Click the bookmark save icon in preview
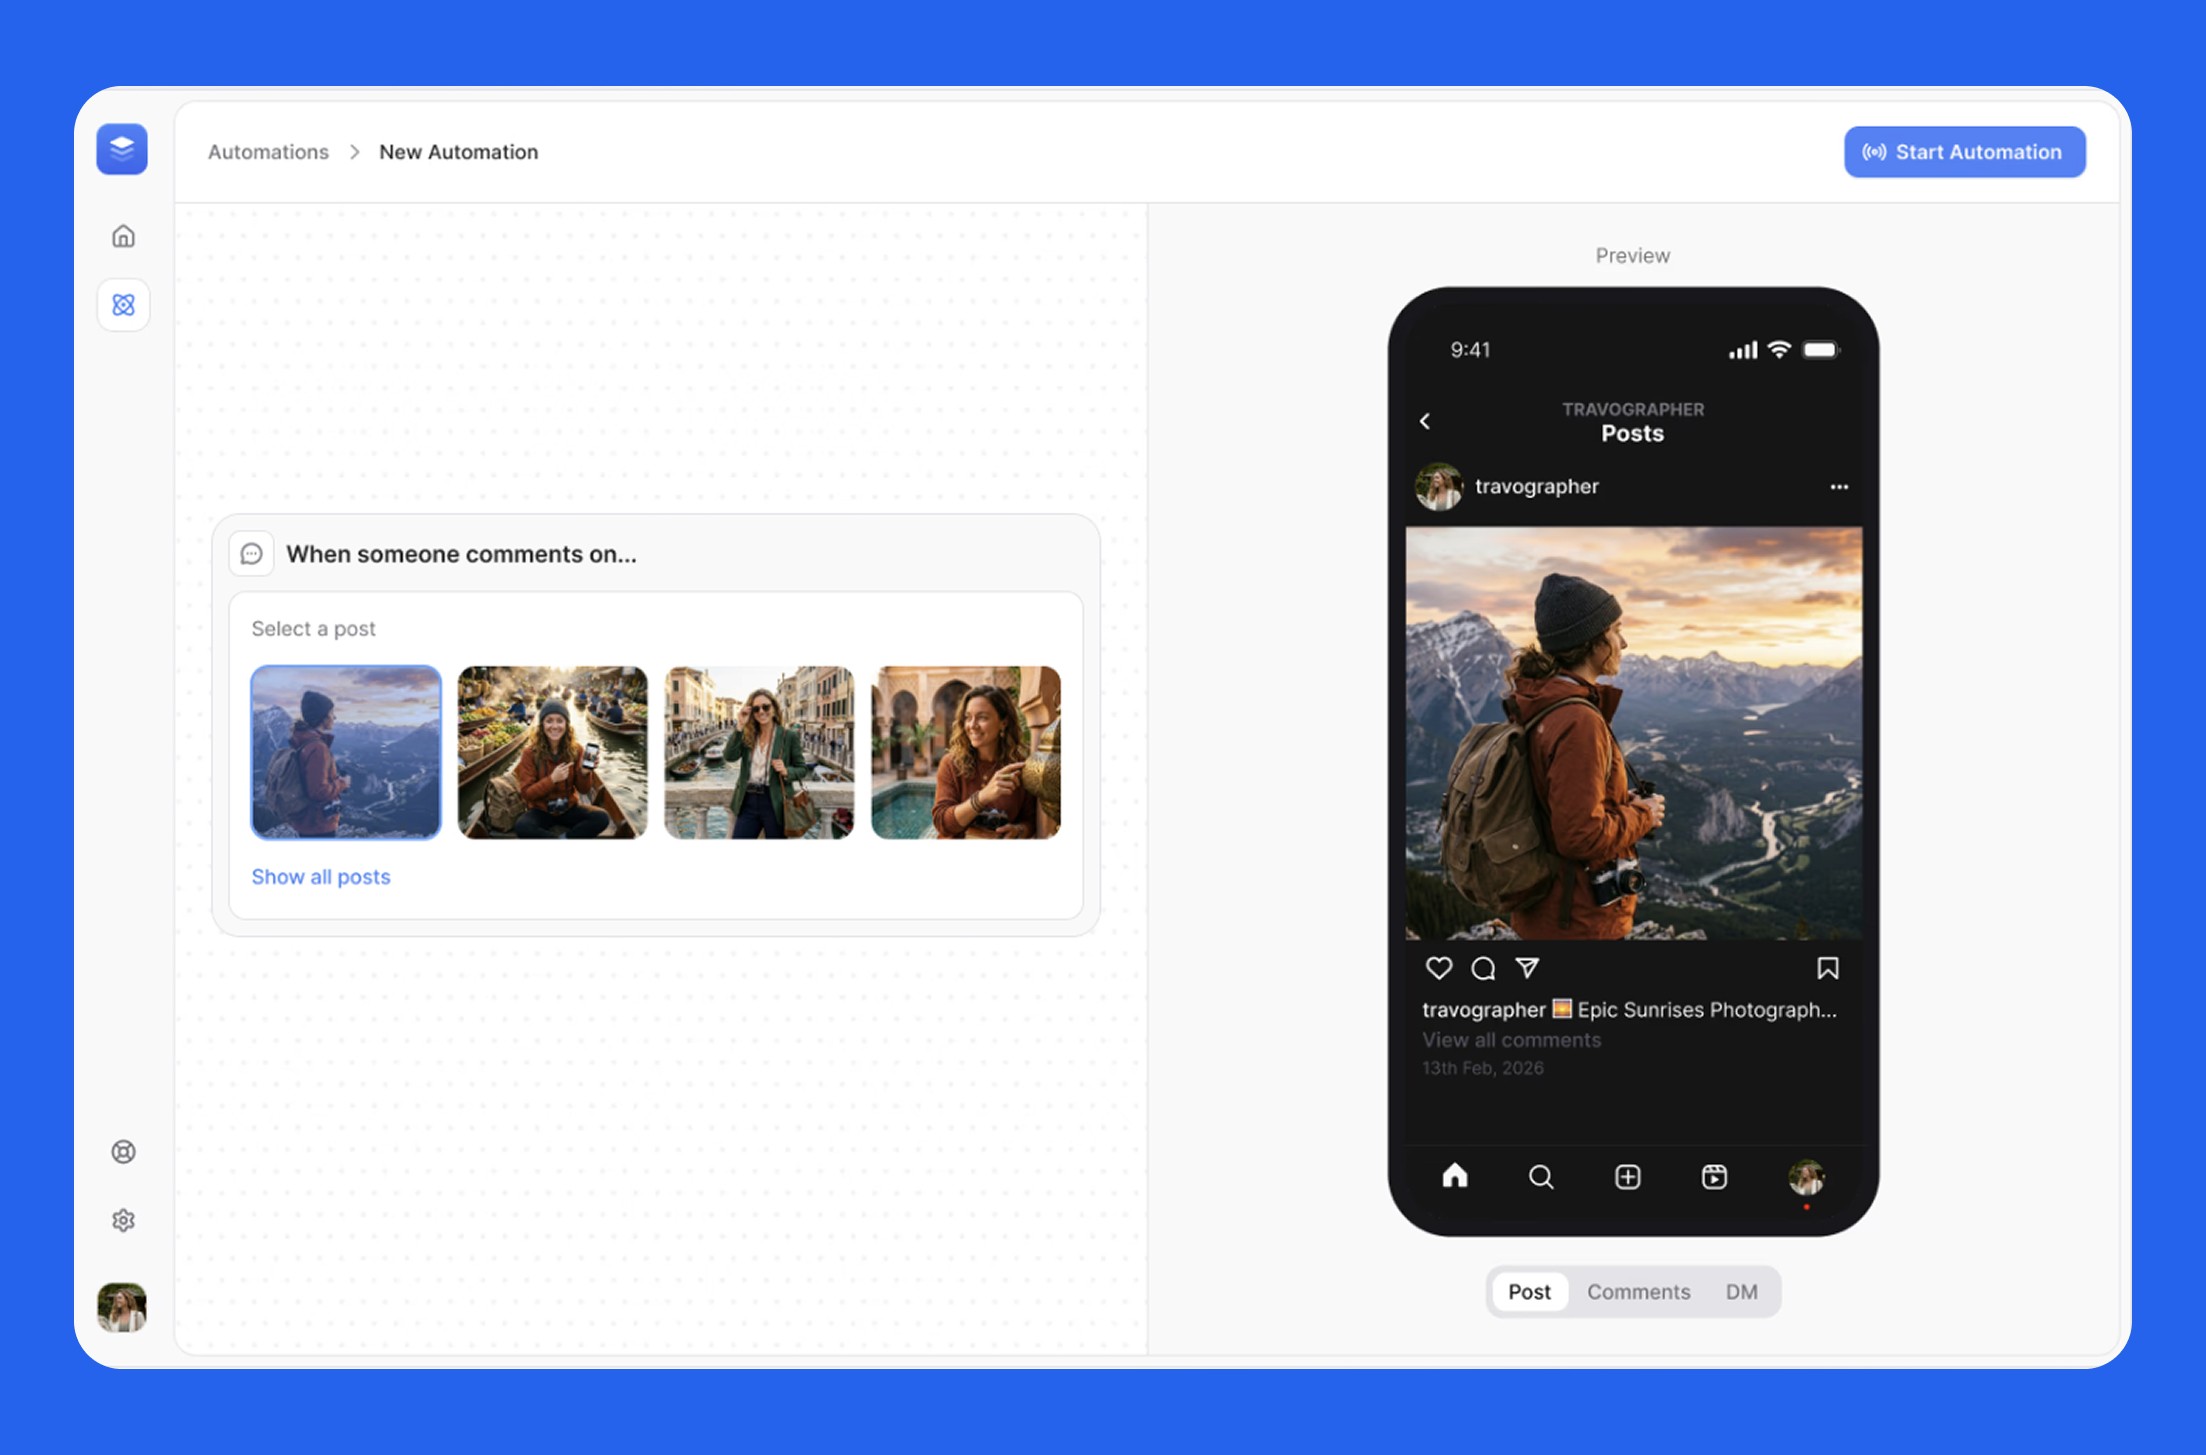The width and height of the screenshot is (2206, 1455). (x=1827, y=968)
